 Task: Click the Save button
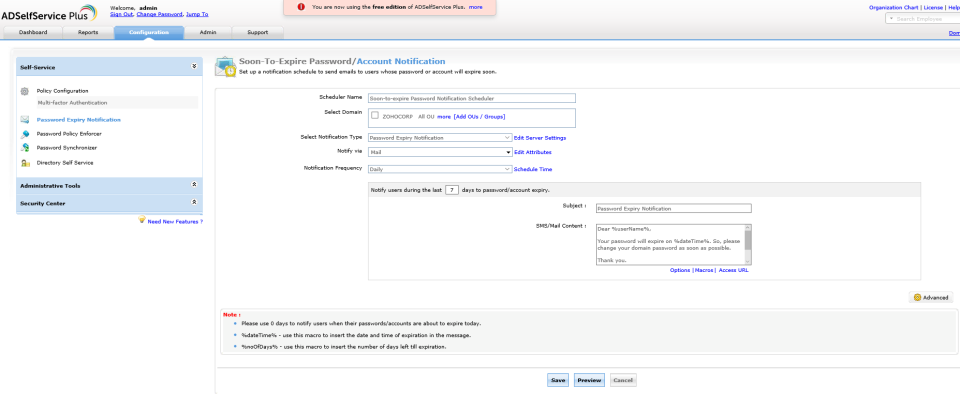[x=558, y=380]
